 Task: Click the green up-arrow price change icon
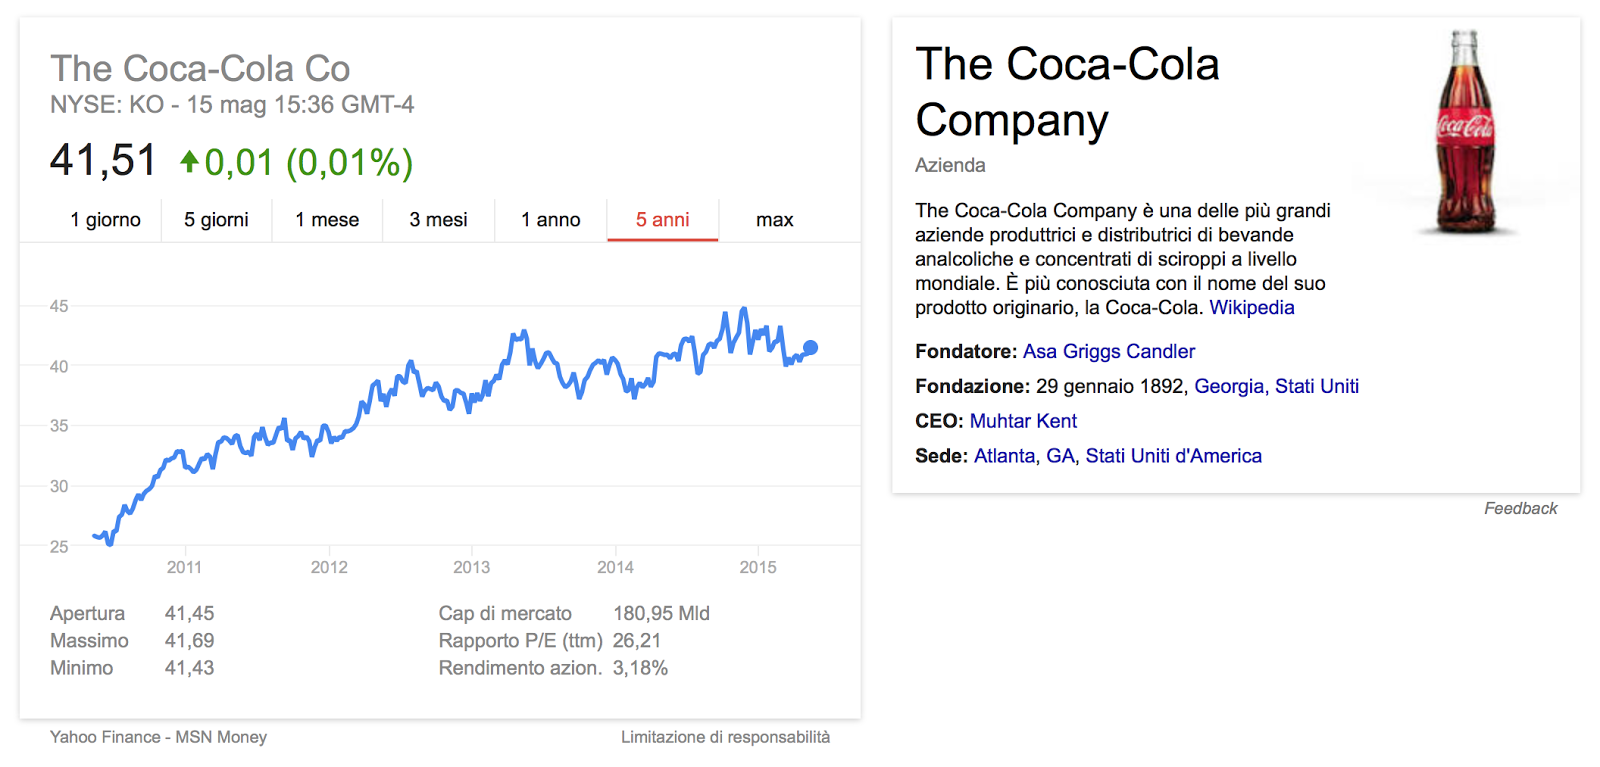[189, 161]
